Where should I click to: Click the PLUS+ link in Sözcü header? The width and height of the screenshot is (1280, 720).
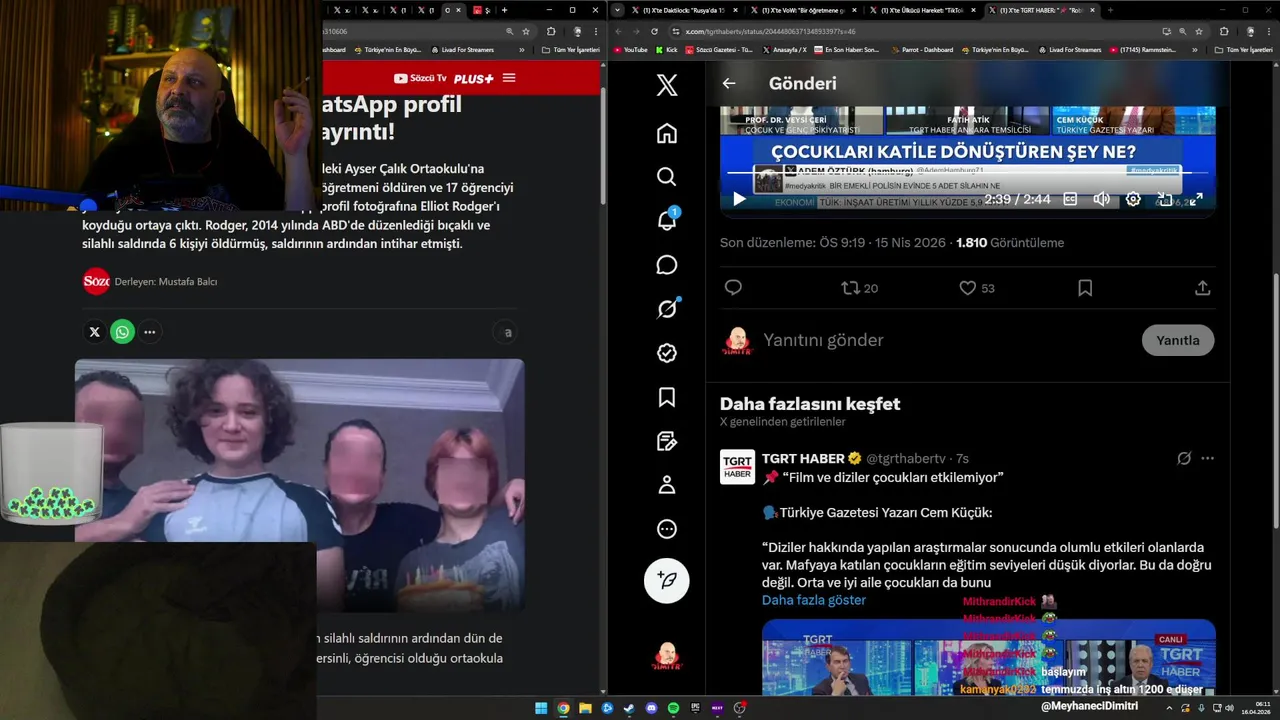click(473, 78)
